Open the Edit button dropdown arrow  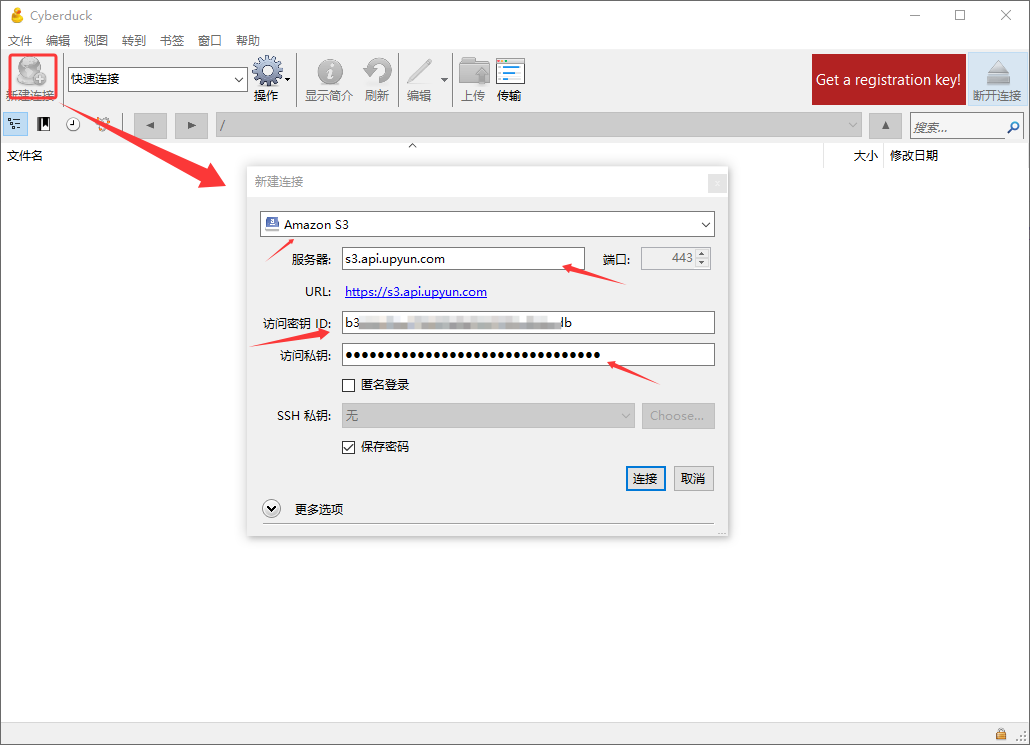pyautogui.click(x=445, y=79)
